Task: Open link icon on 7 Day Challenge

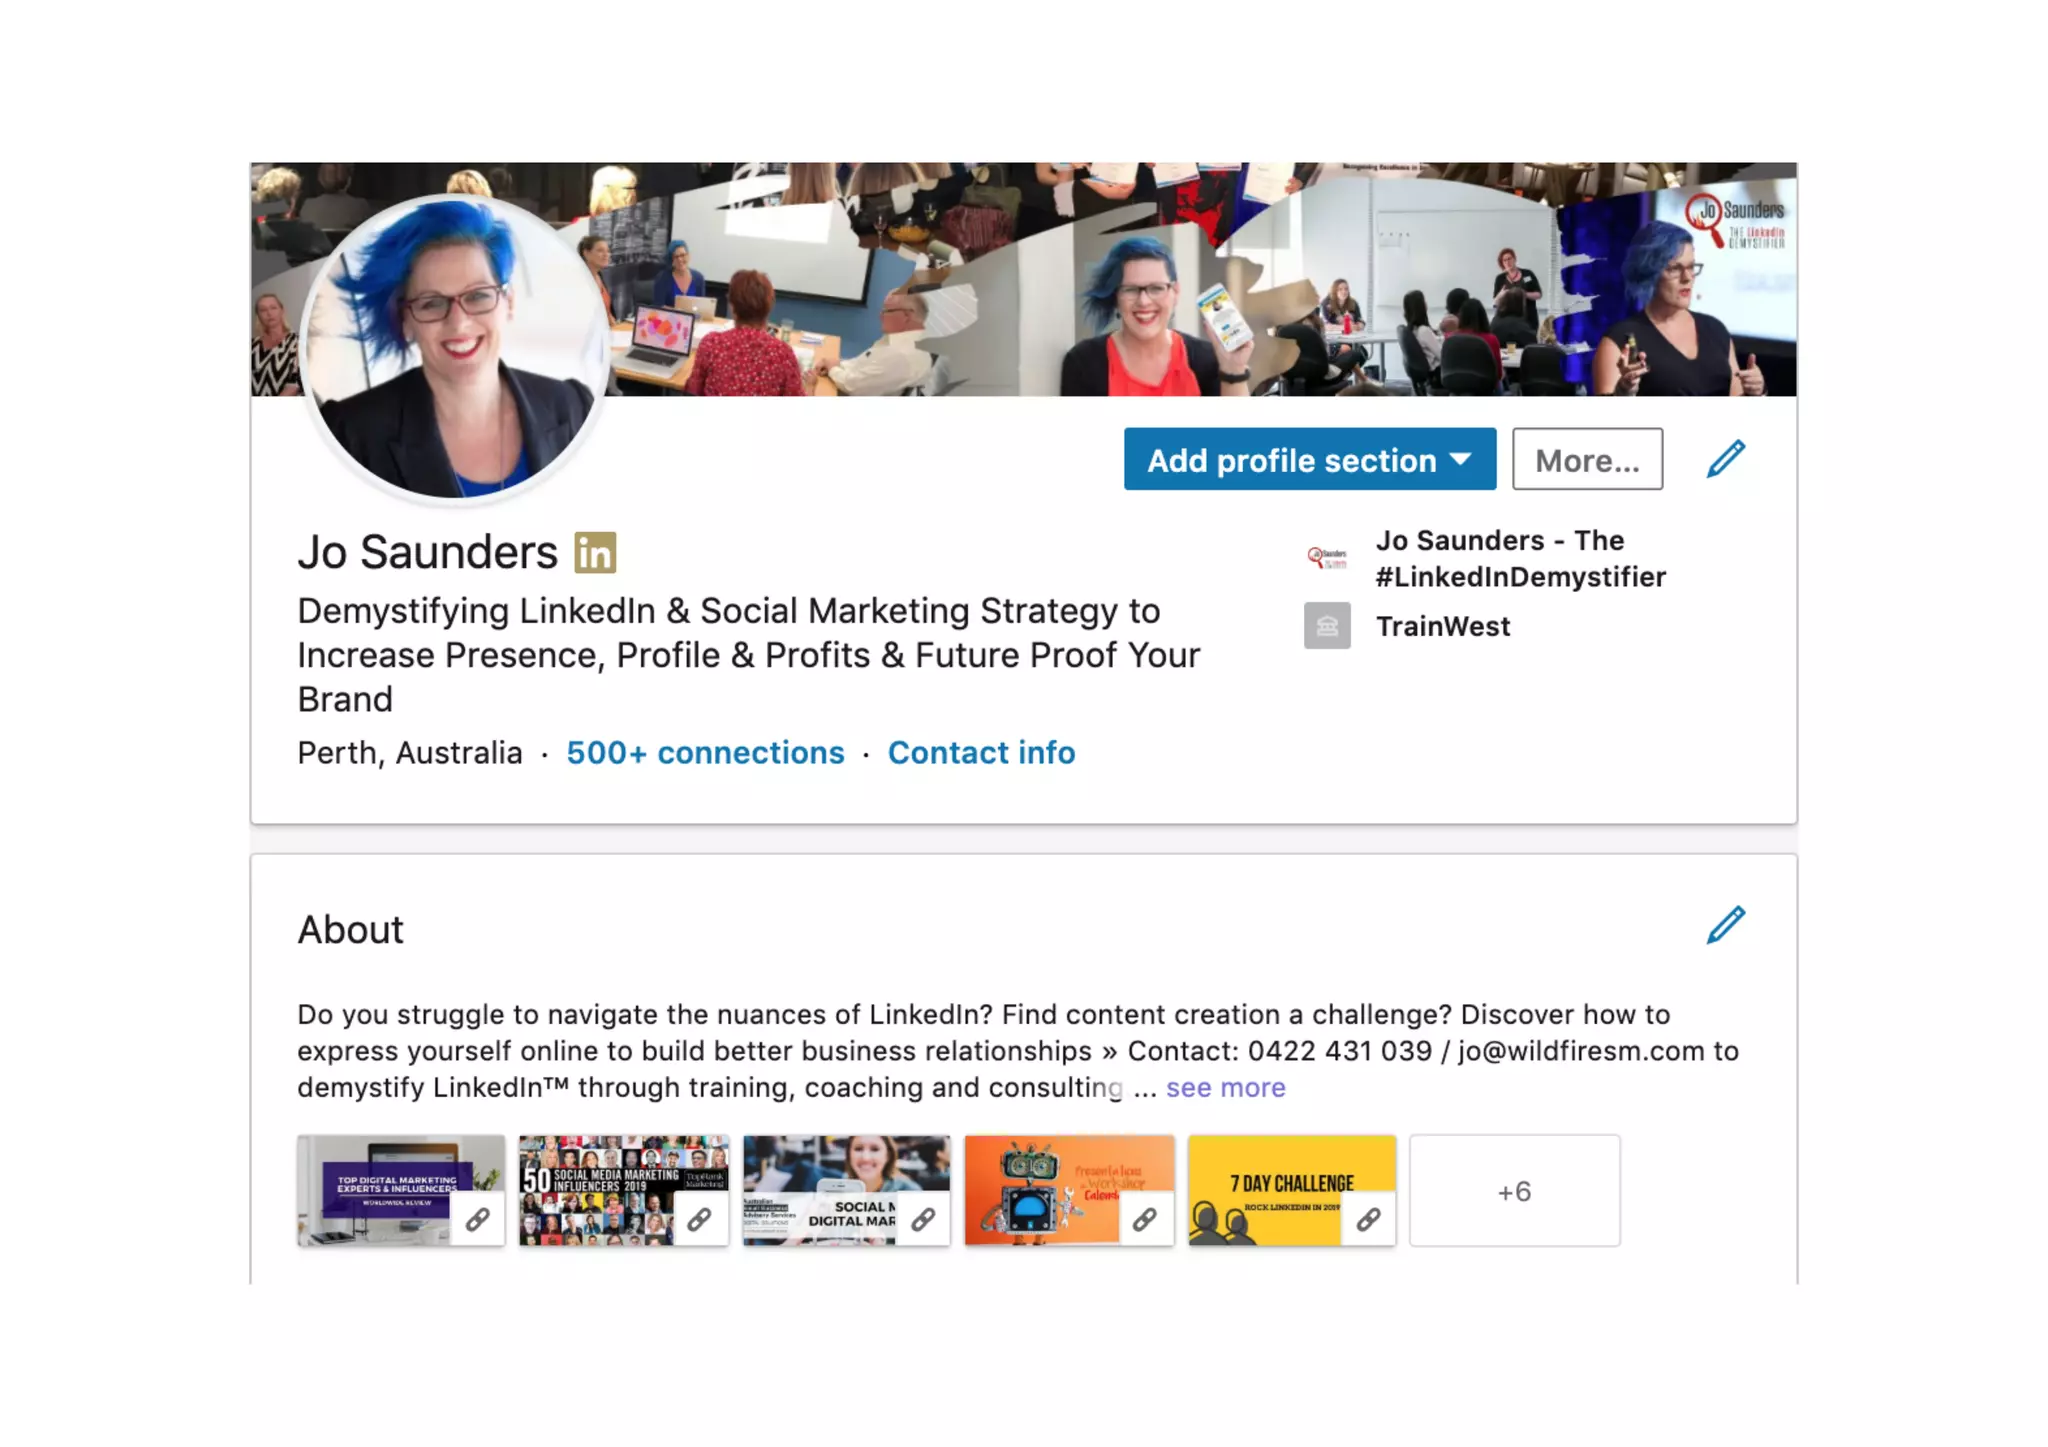Action: (1368, 1219)
